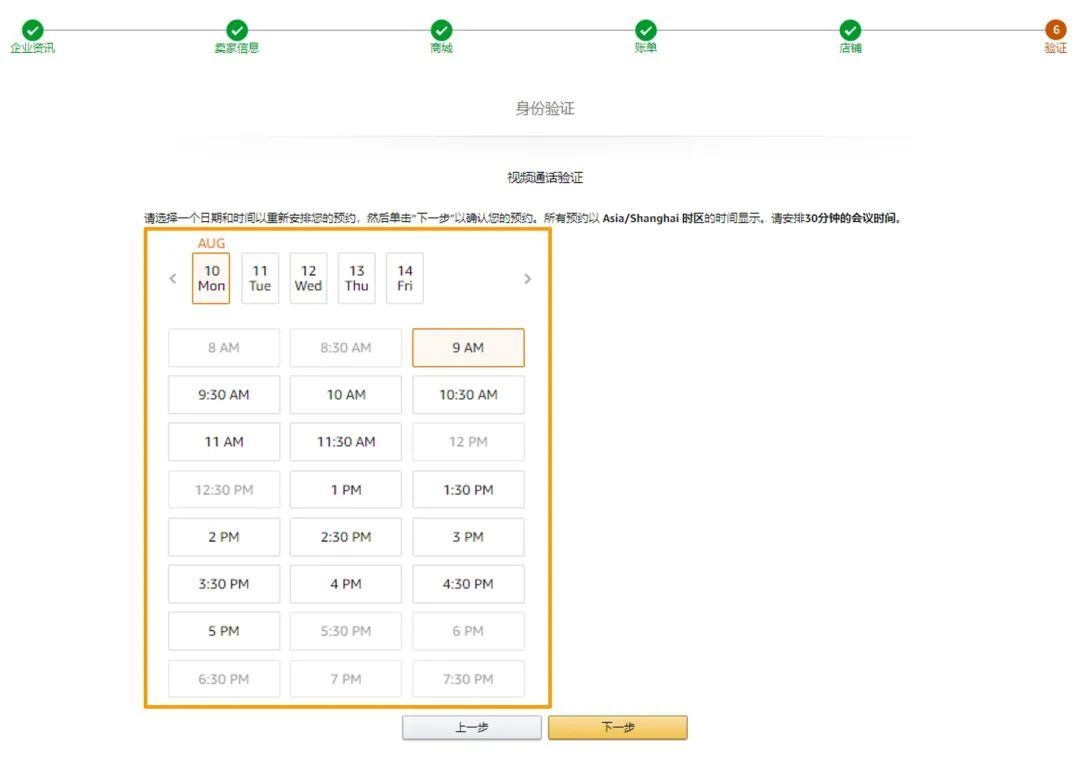Select the date 12 Wed

pyautogui.click(x=308, y=278)
